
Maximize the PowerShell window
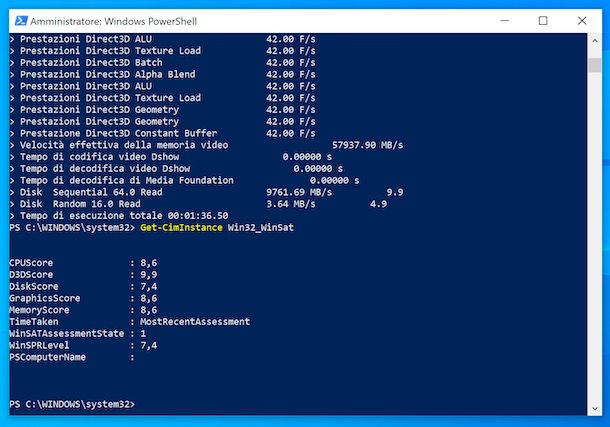[x=543, y=21]
